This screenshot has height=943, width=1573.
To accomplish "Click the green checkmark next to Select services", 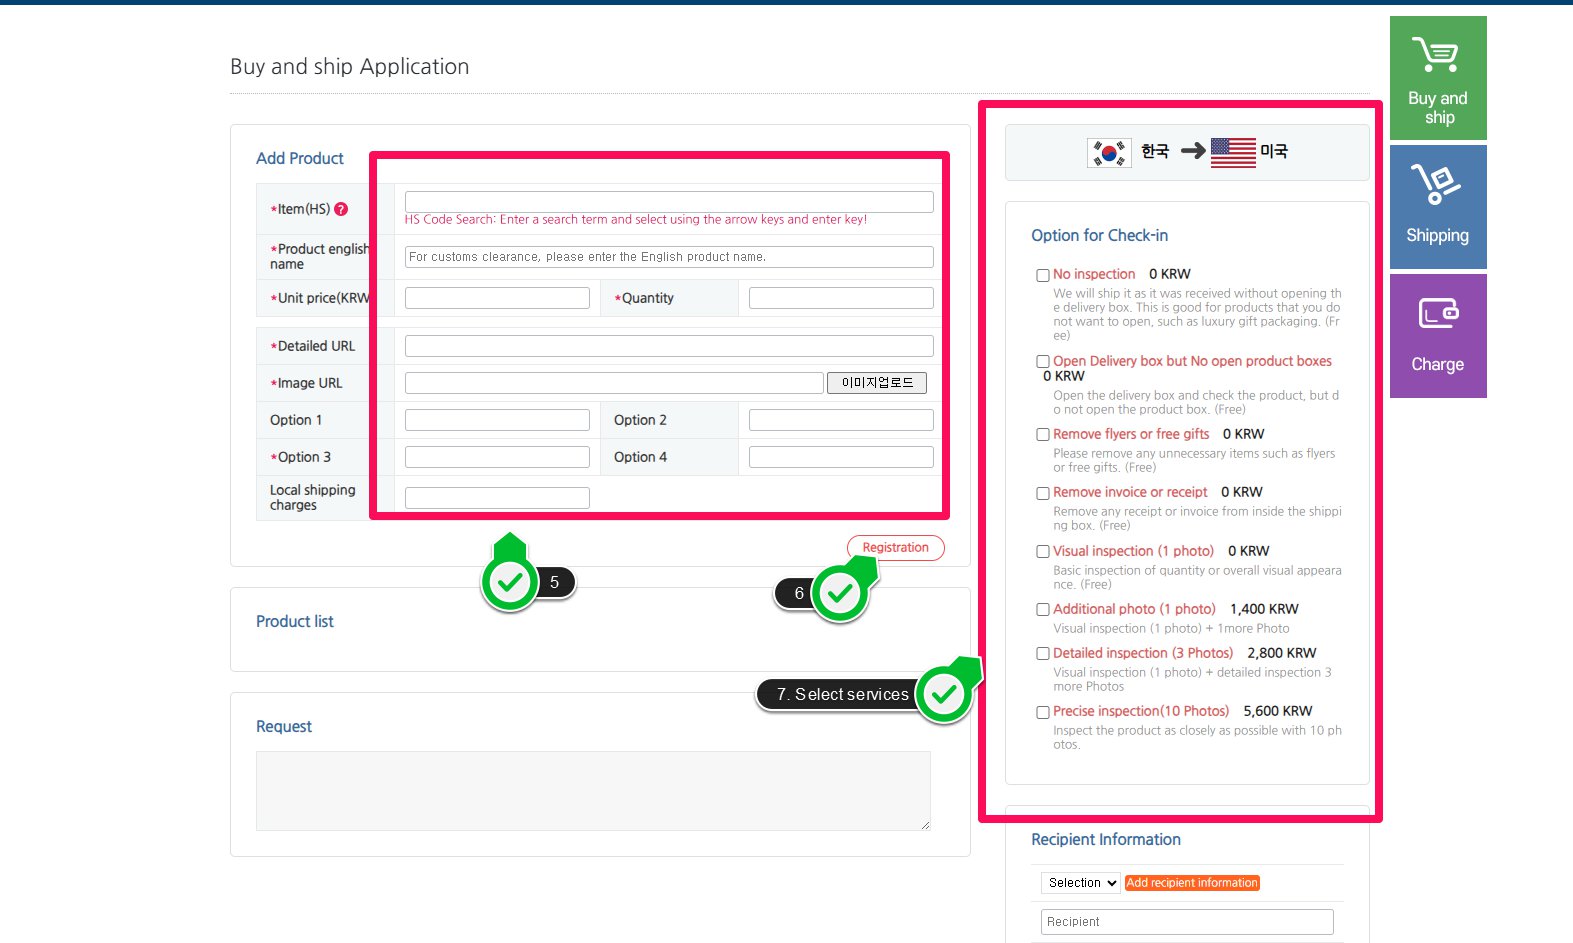I will 945,694.
